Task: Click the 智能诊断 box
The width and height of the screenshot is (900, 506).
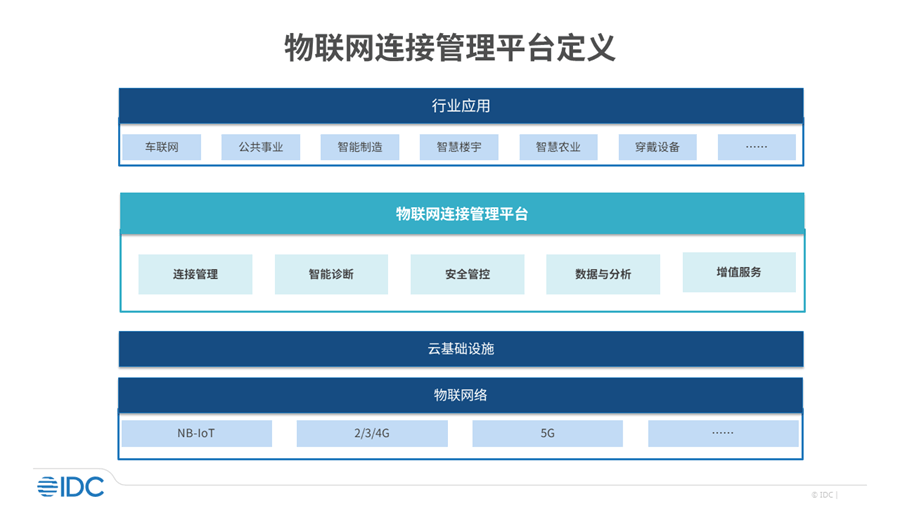Action: pos(331,274)
